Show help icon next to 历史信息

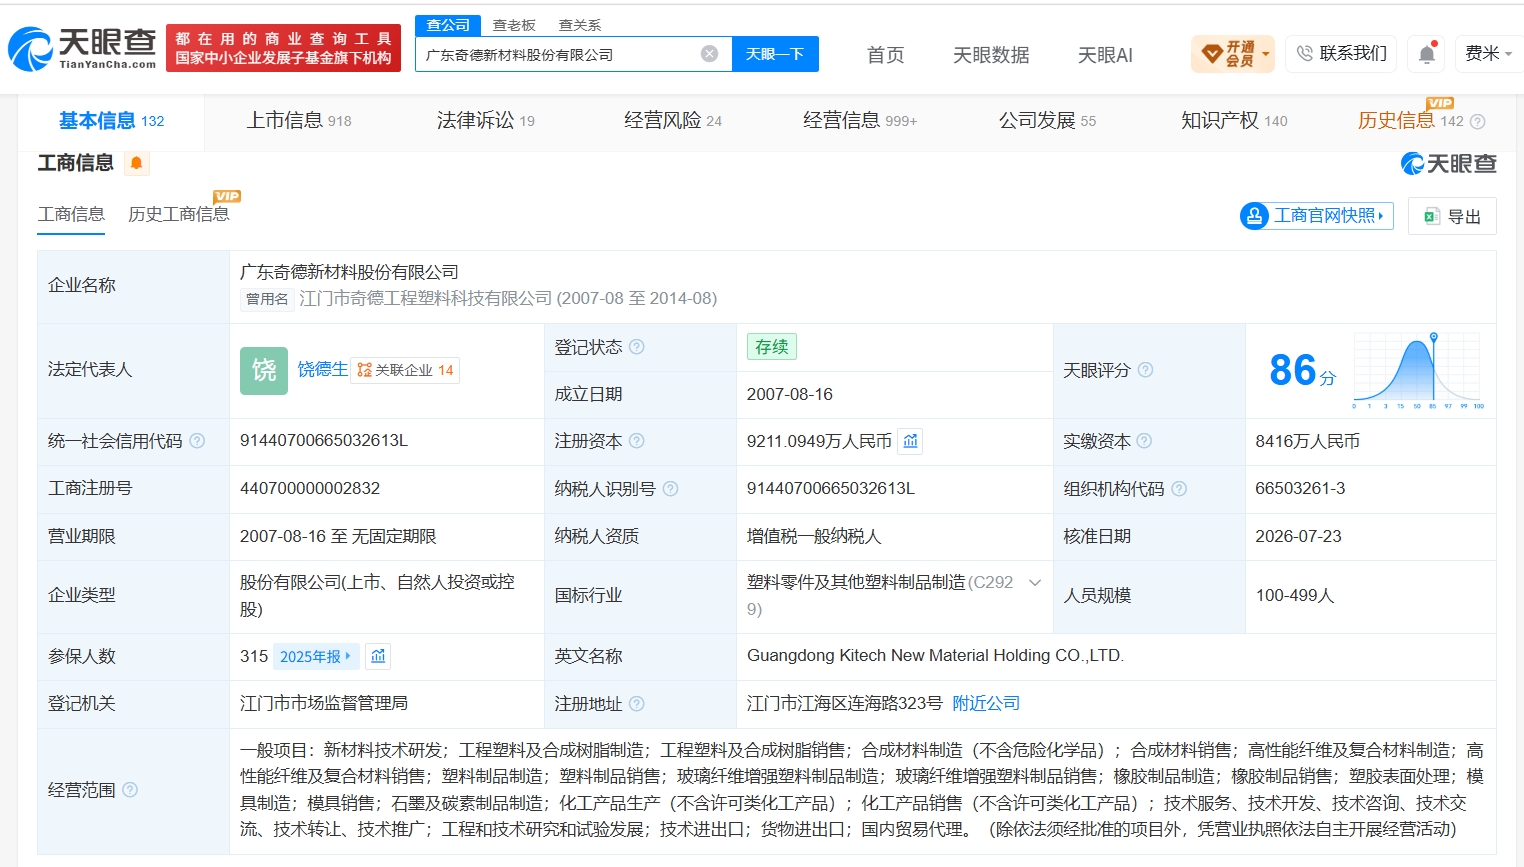pos(1478,122)
